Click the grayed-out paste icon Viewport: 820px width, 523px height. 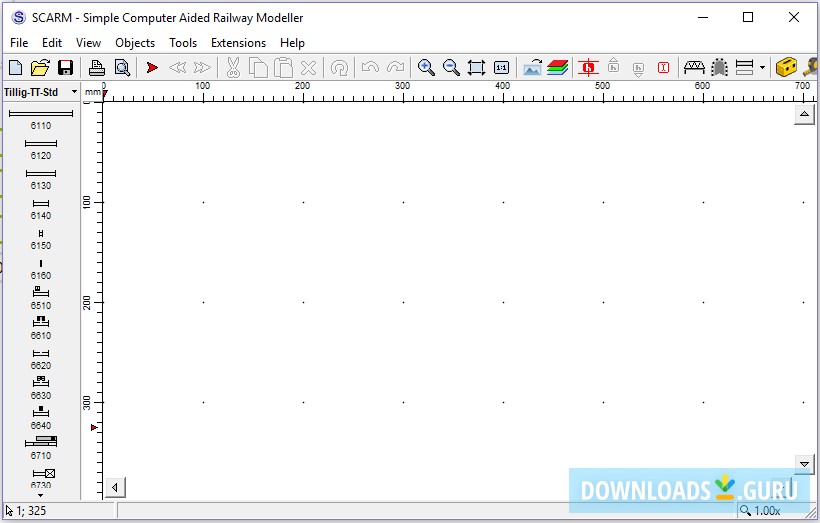pos(283,67)
